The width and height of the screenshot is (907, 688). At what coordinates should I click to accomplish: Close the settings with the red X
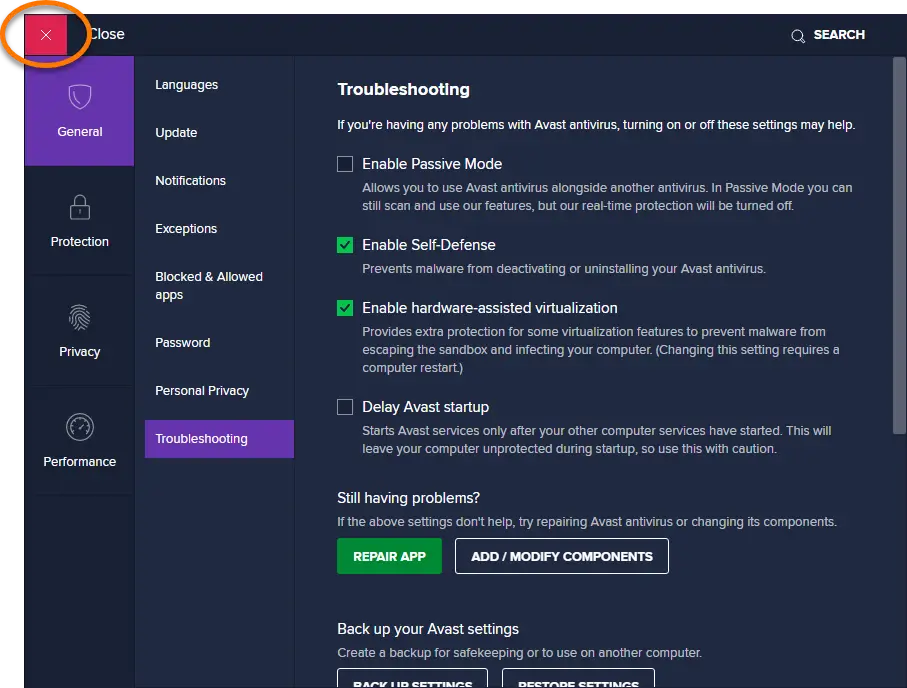pos(46,35)
